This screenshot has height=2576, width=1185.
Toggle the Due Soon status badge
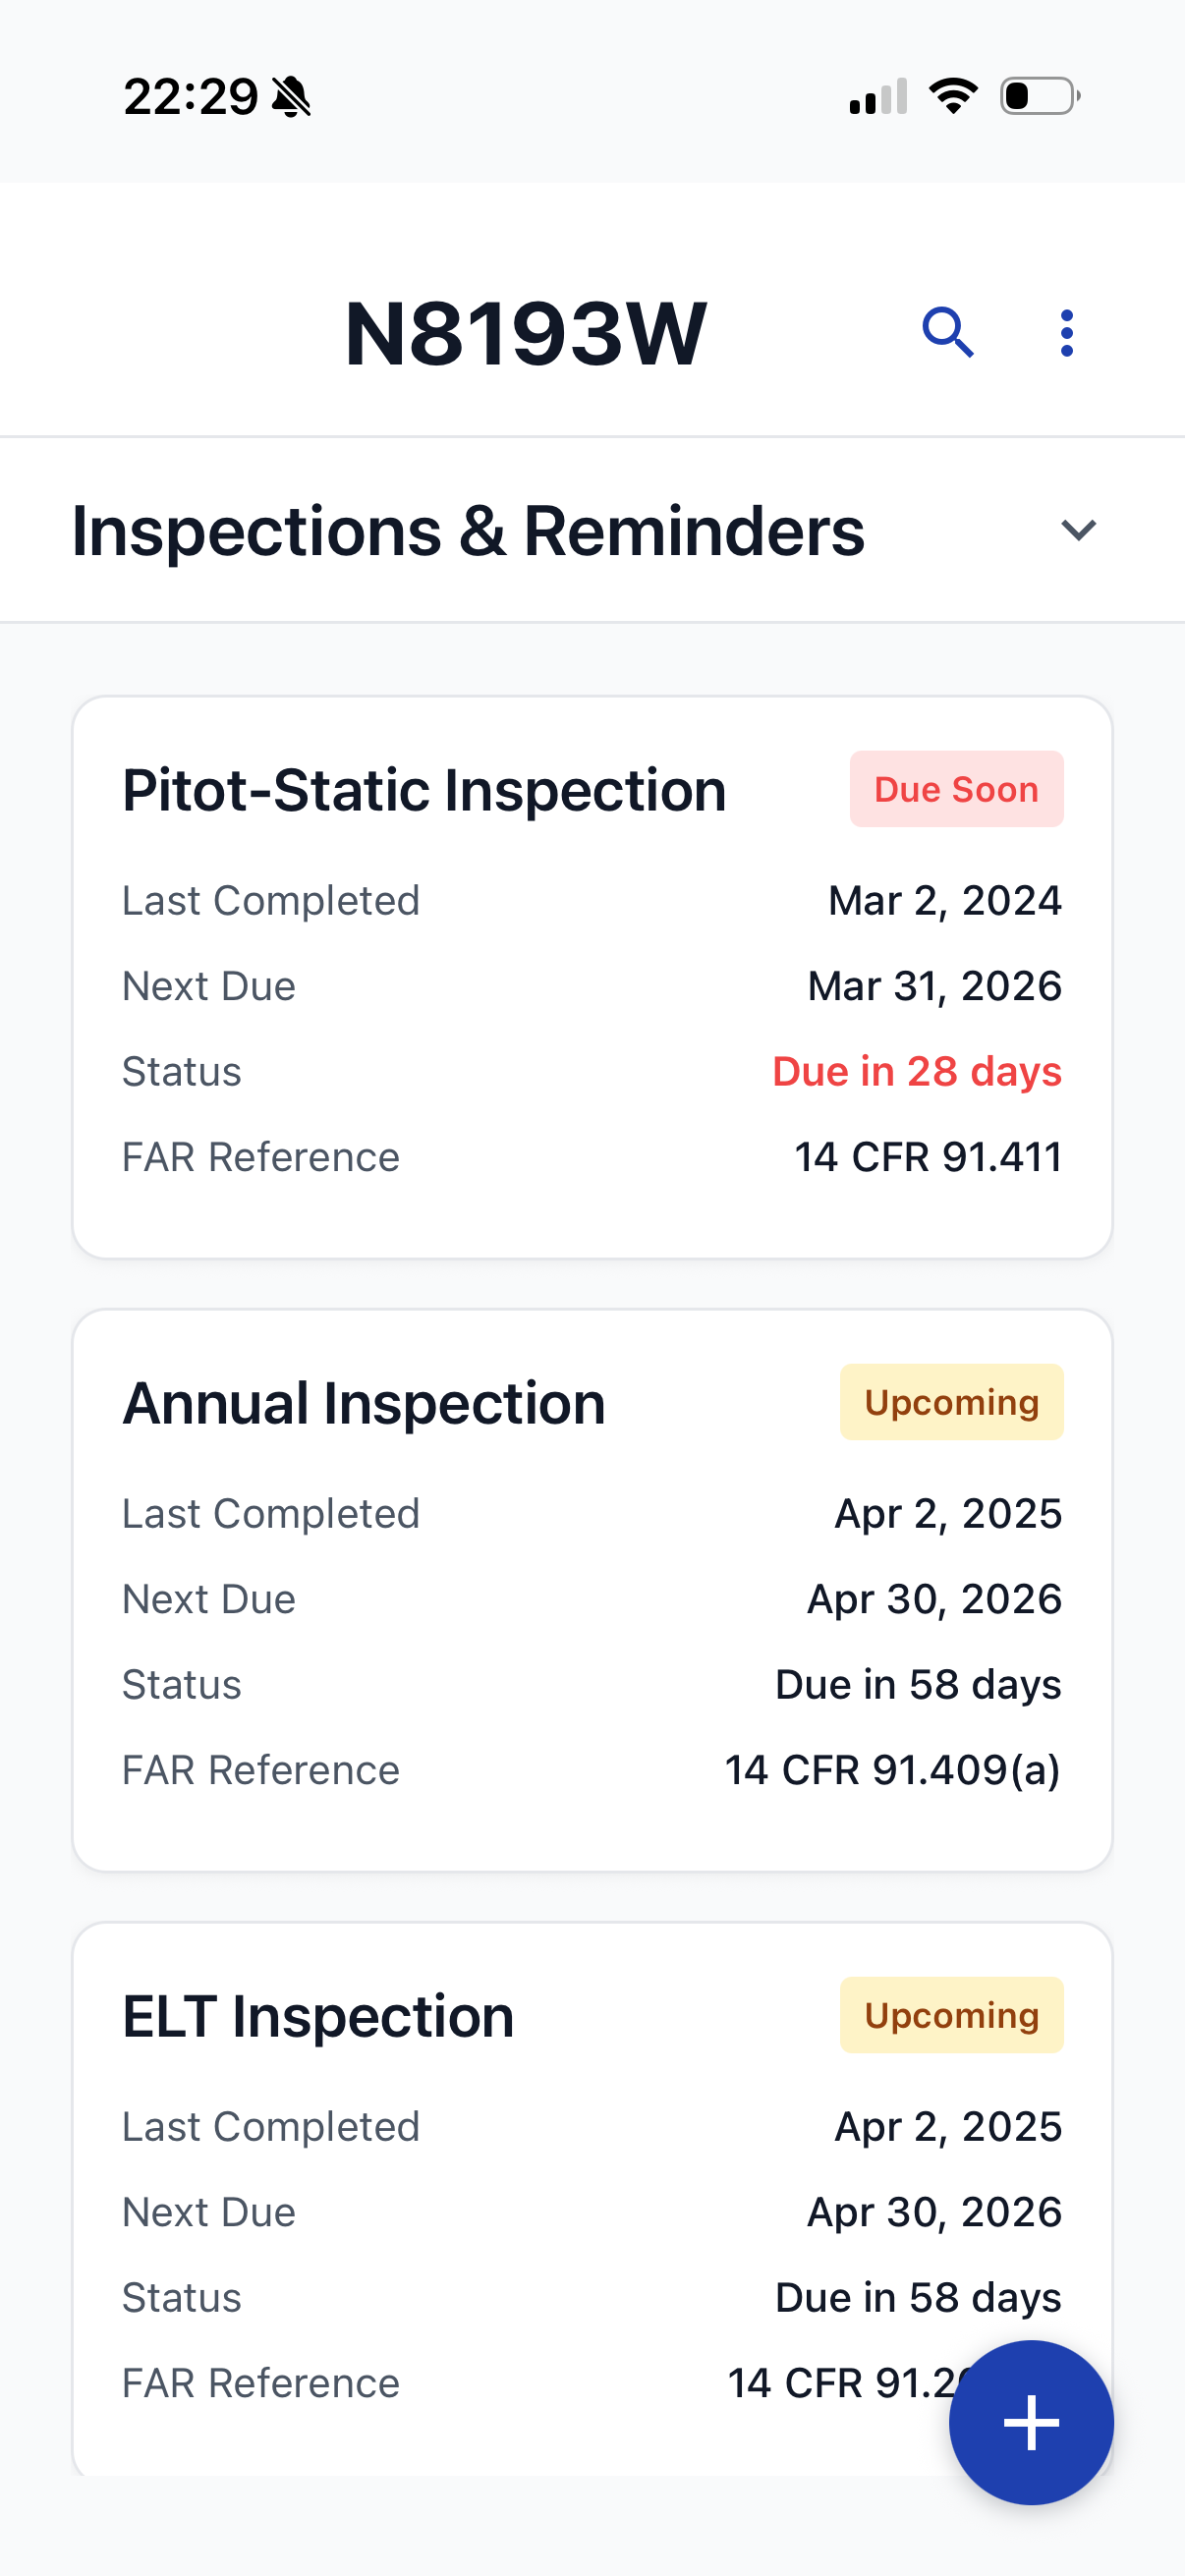955,789
